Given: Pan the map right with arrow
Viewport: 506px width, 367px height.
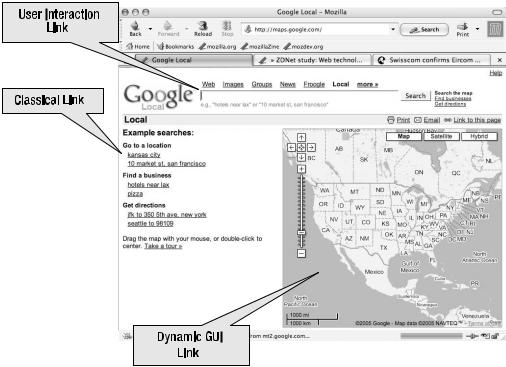Looking at the screenshot, I should pos(311,147).
